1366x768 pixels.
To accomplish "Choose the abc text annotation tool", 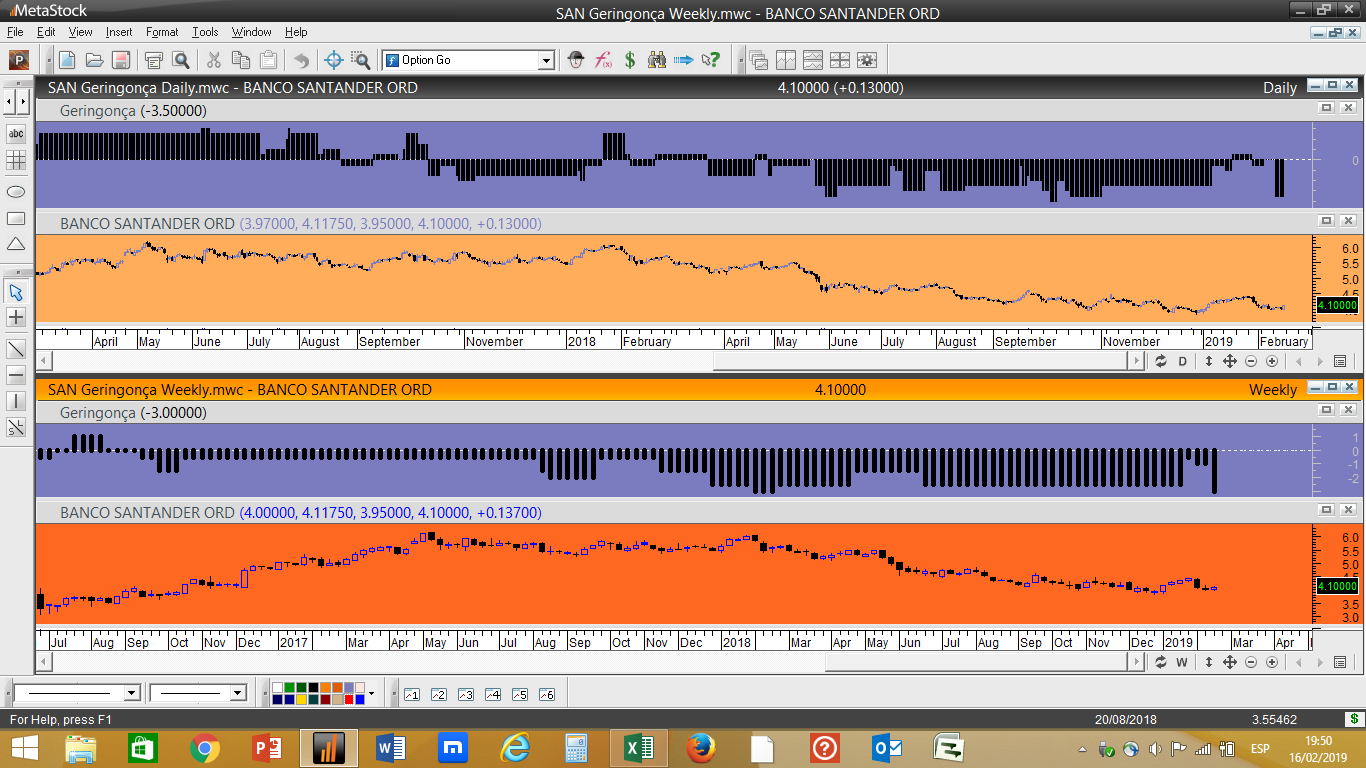I will (x=16, y=133).
